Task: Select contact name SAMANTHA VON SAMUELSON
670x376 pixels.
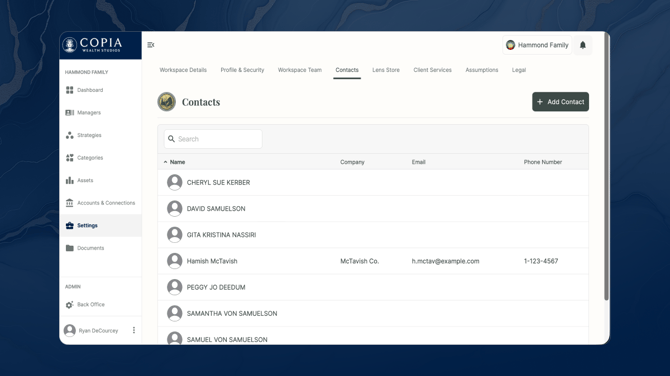Action: pos(232,314)
